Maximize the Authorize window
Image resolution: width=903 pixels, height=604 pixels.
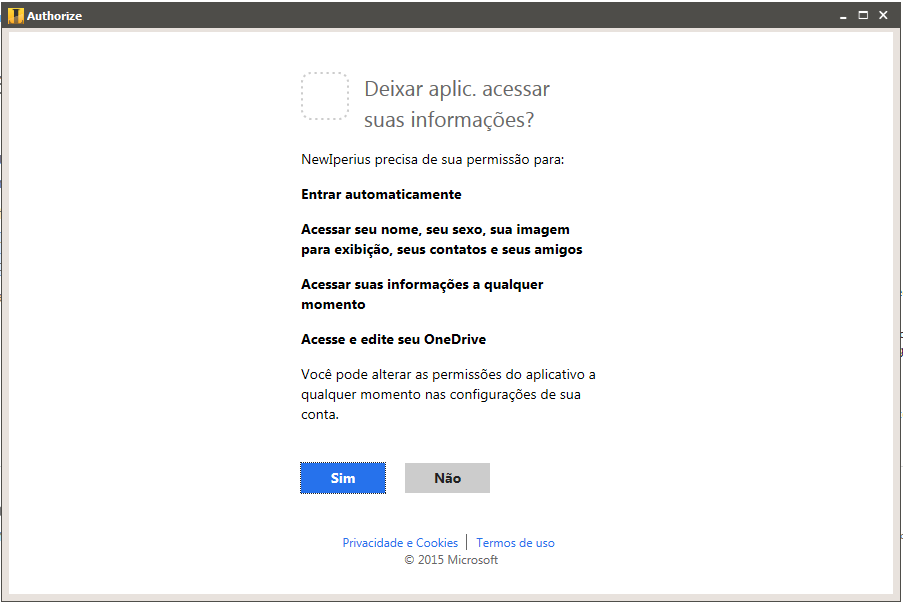coord(863,16)
